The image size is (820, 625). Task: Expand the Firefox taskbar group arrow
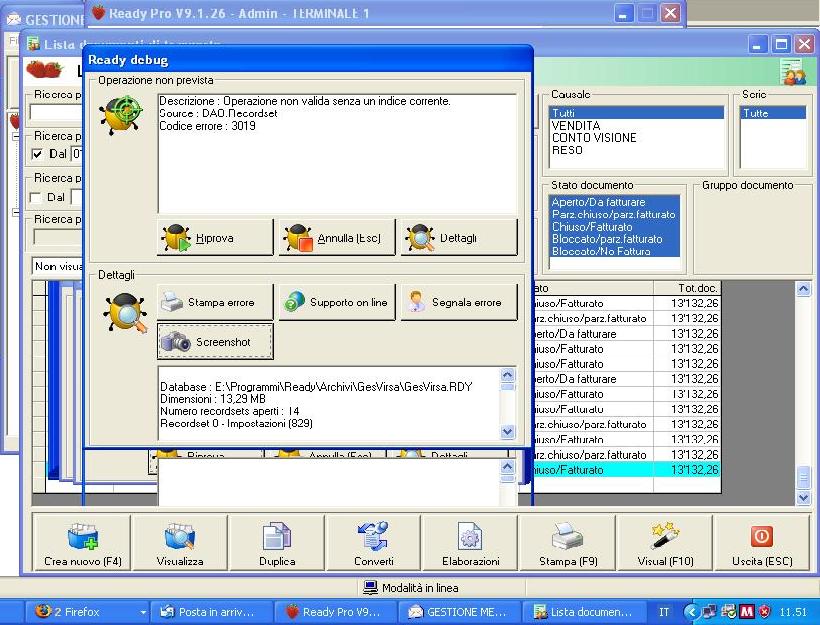142,612
